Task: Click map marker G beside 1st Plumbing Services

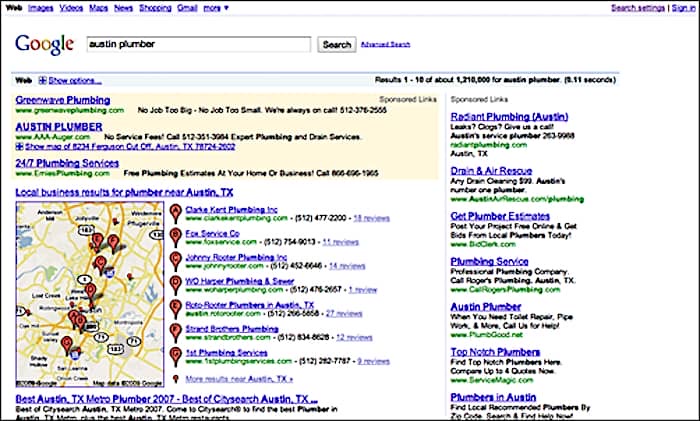Action: tap(176, 357)
